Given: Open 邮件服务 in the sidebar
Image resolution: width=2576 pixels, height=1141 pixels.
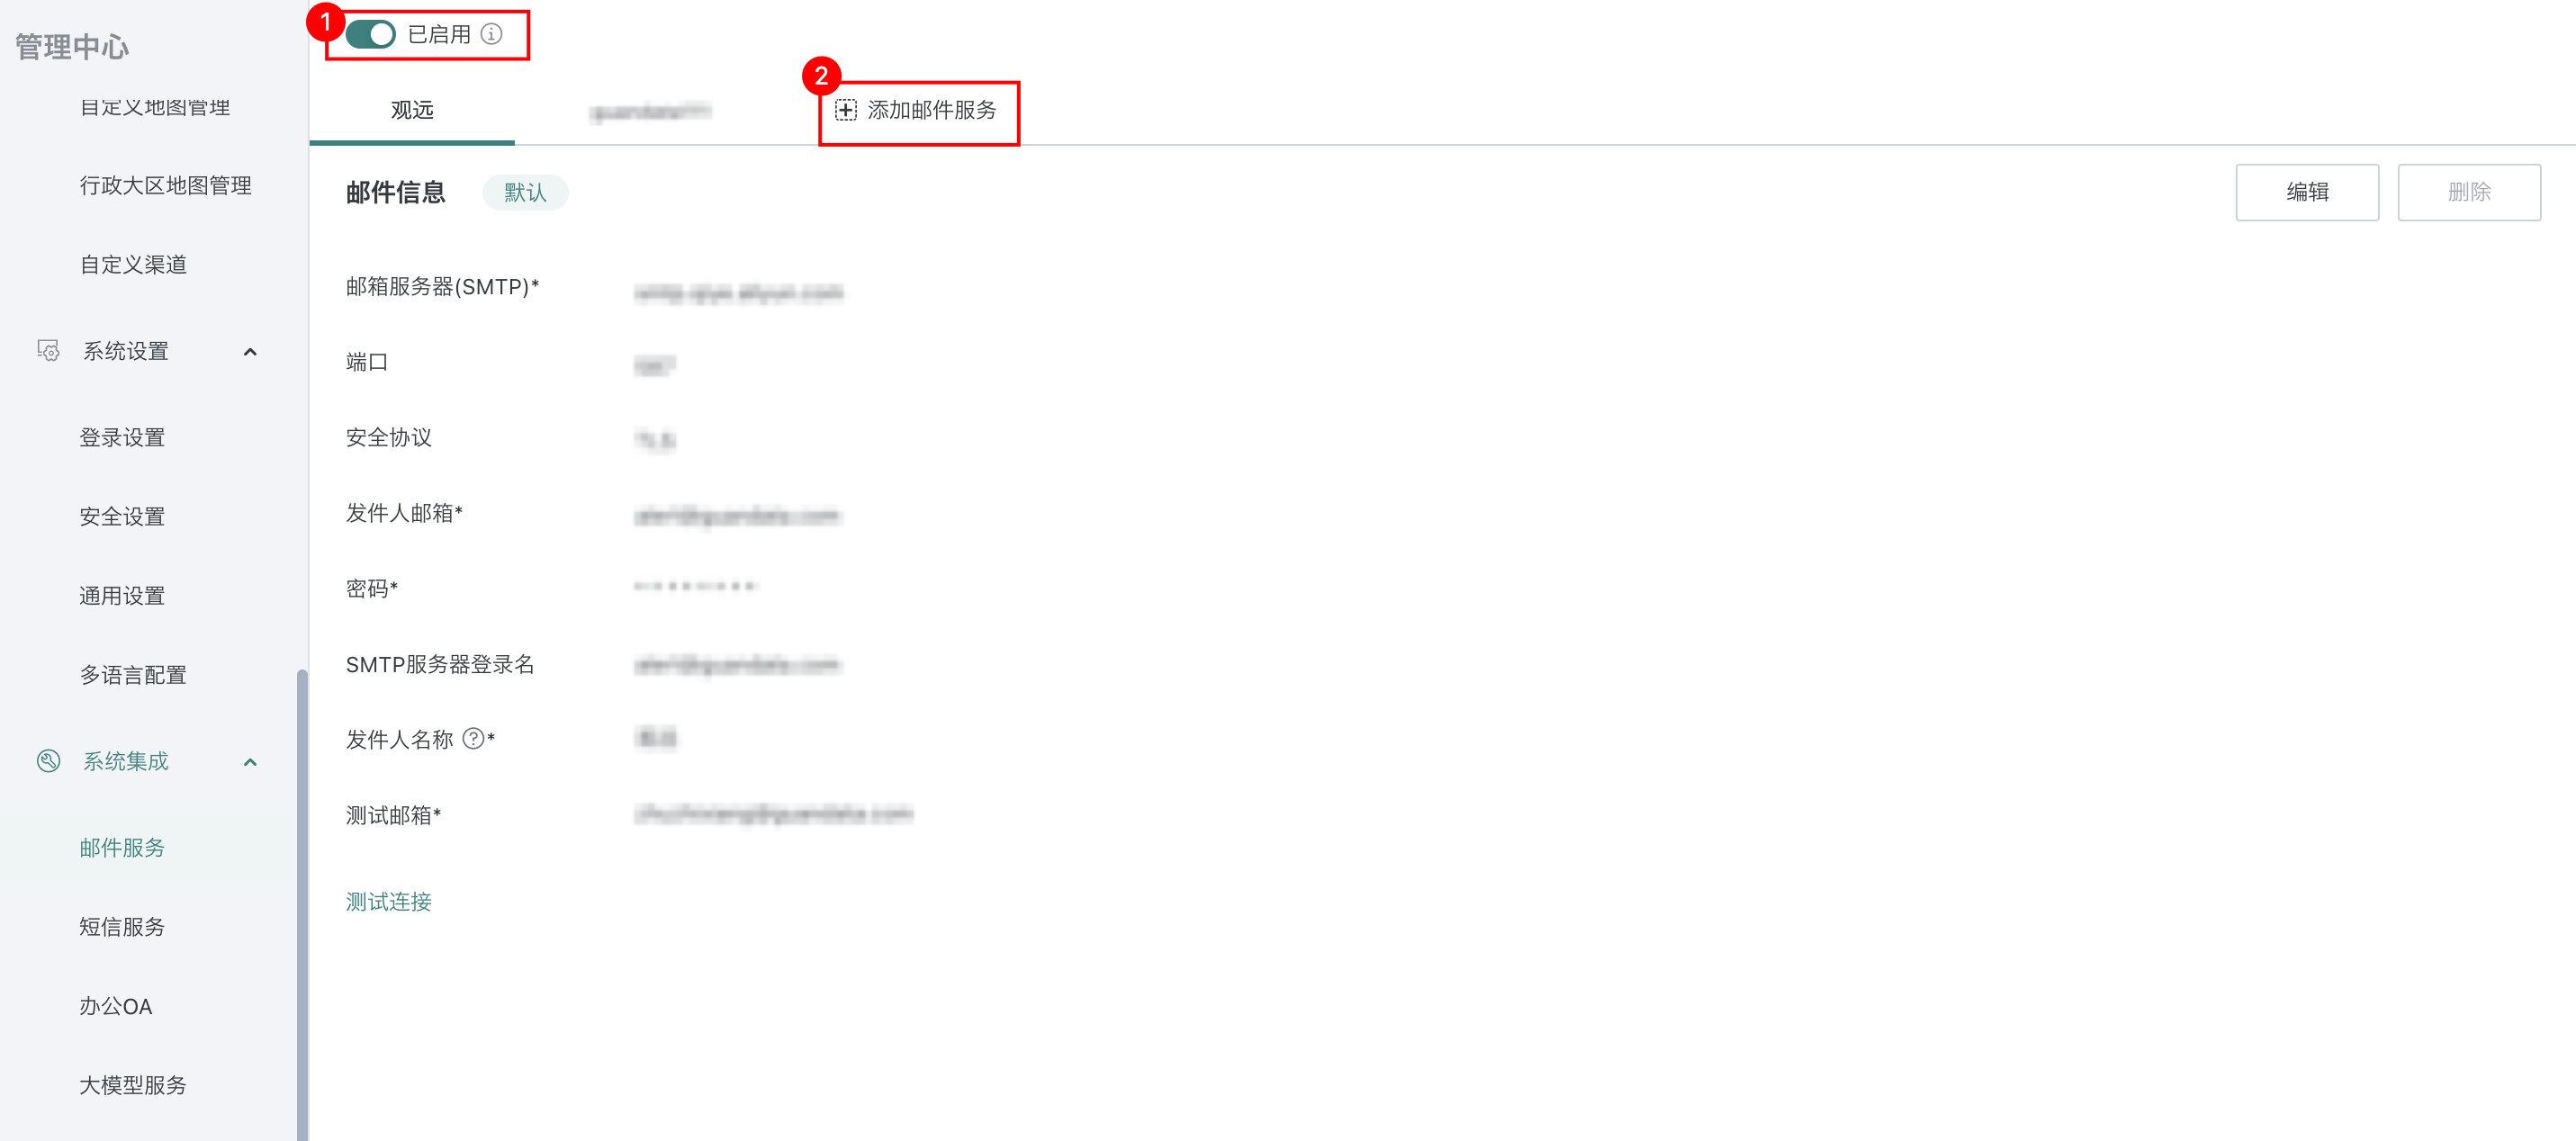Looking at the screenshot, I should (x=122, y=848).
